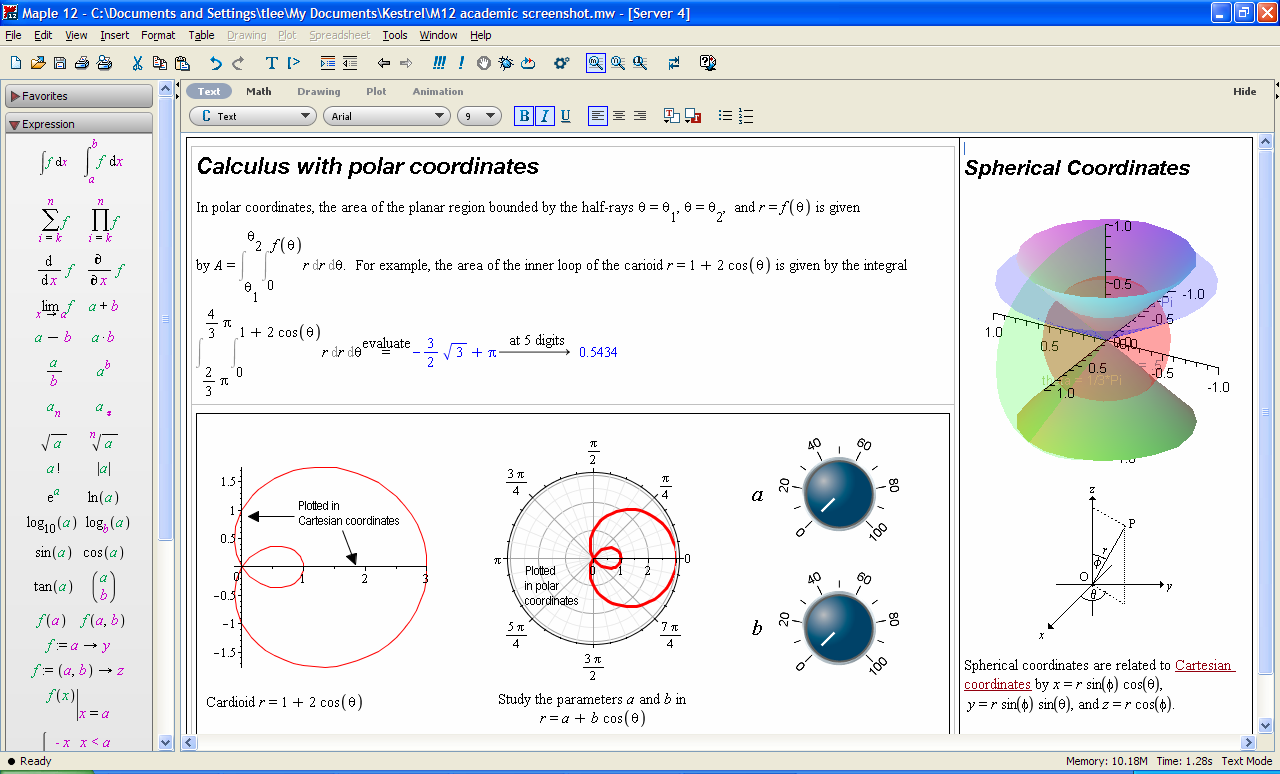Viewport: 1280px width, 774px height.
Task: Open the font size 9 dropdown
Action: pyautogui.click(x=479, y=116)
